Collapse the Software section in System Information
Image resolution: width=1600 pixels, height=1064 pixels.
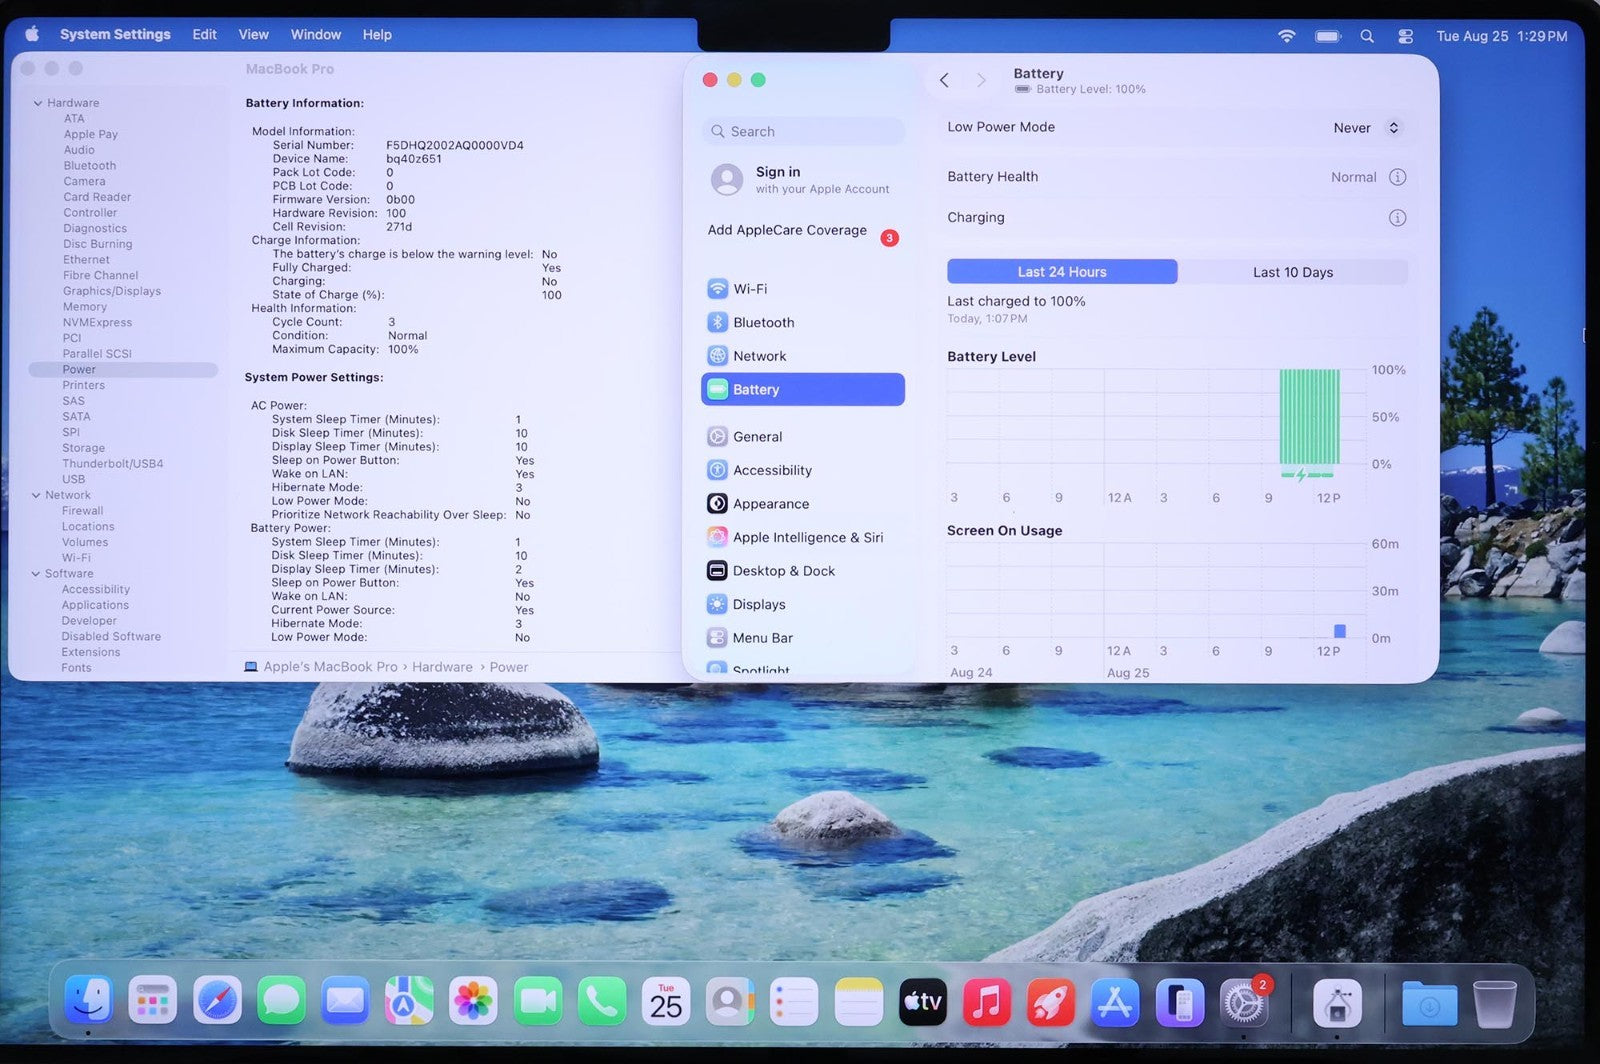pyautogui.click(x=36, y=574)
